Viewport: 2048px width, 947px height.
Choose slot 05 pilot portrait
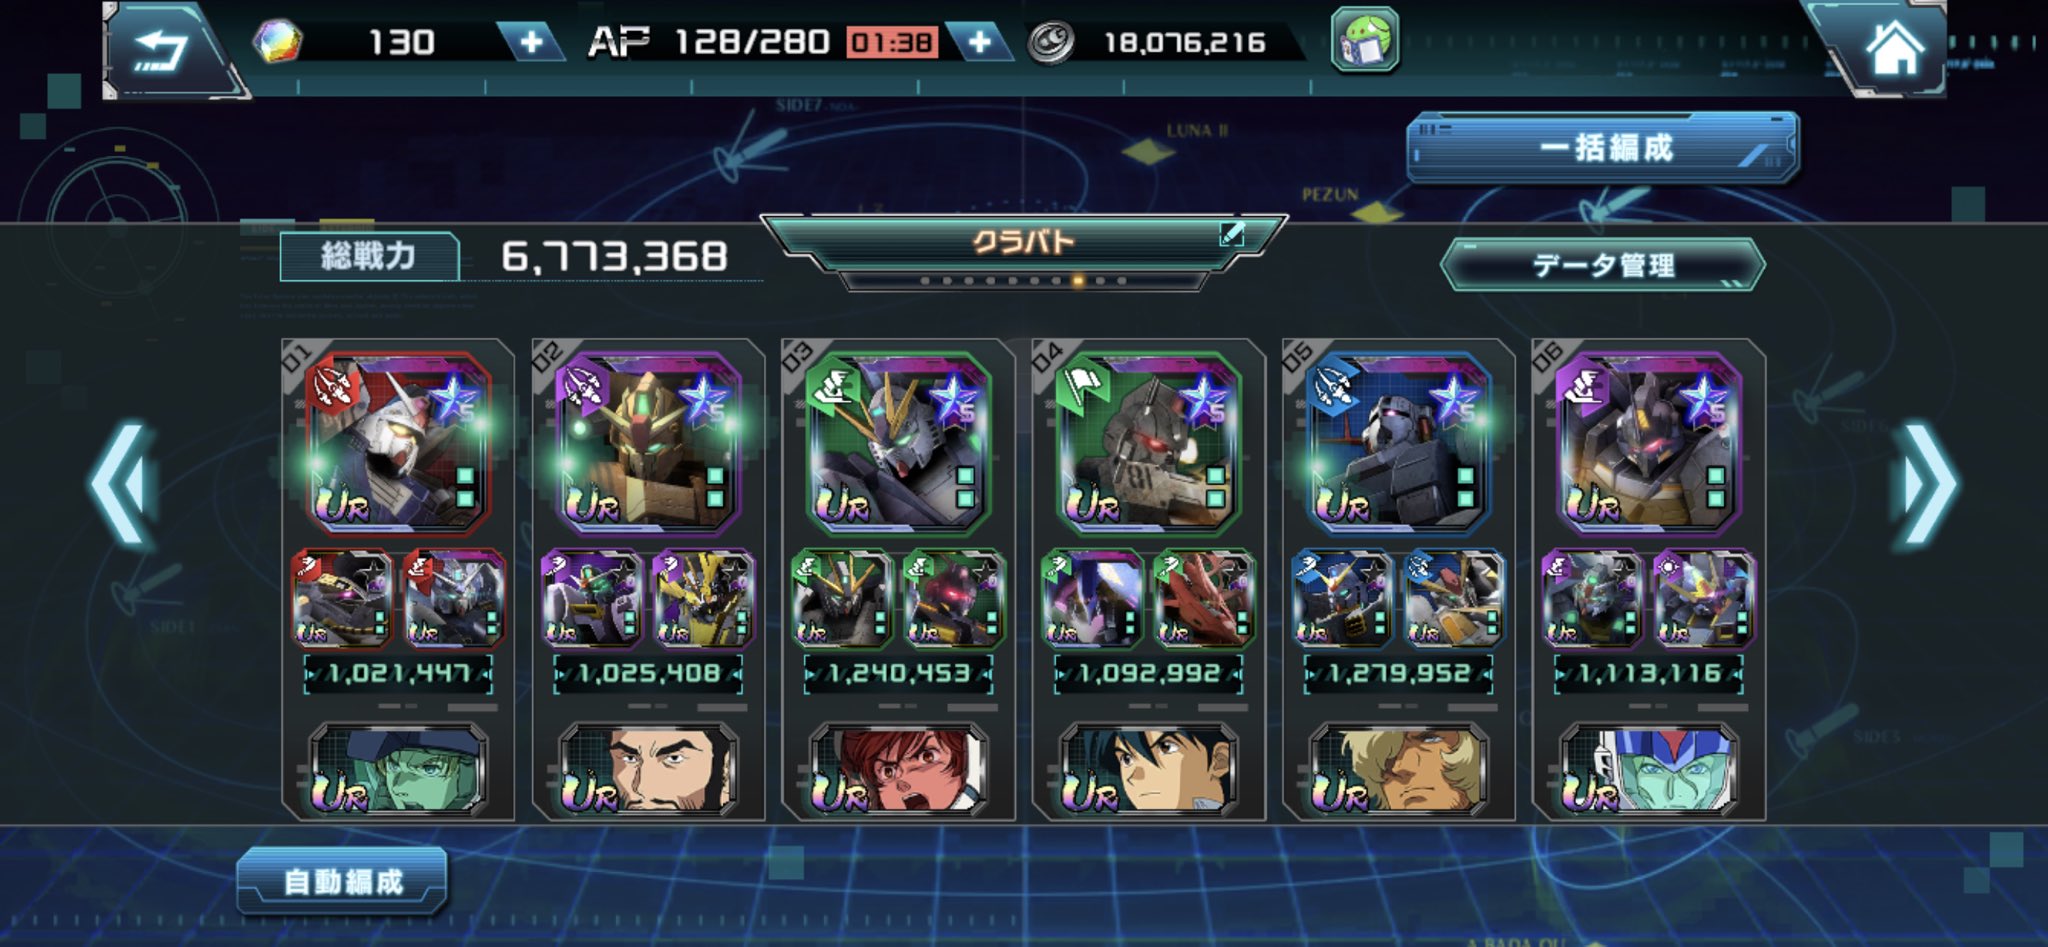1398,768
